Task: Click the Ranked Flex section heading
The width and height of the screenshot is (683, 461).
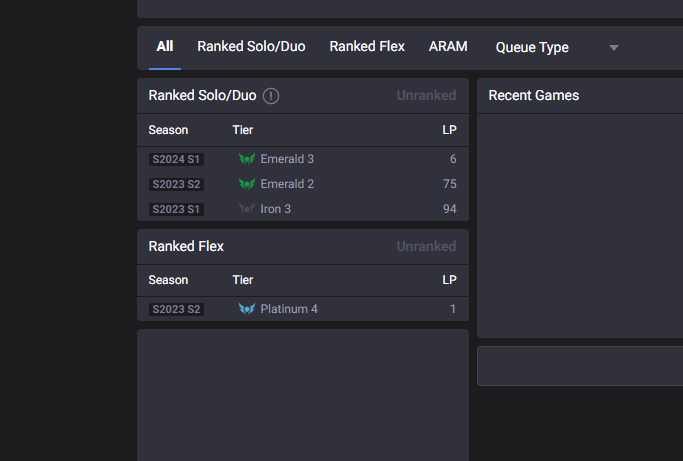Action: [186, 246]
